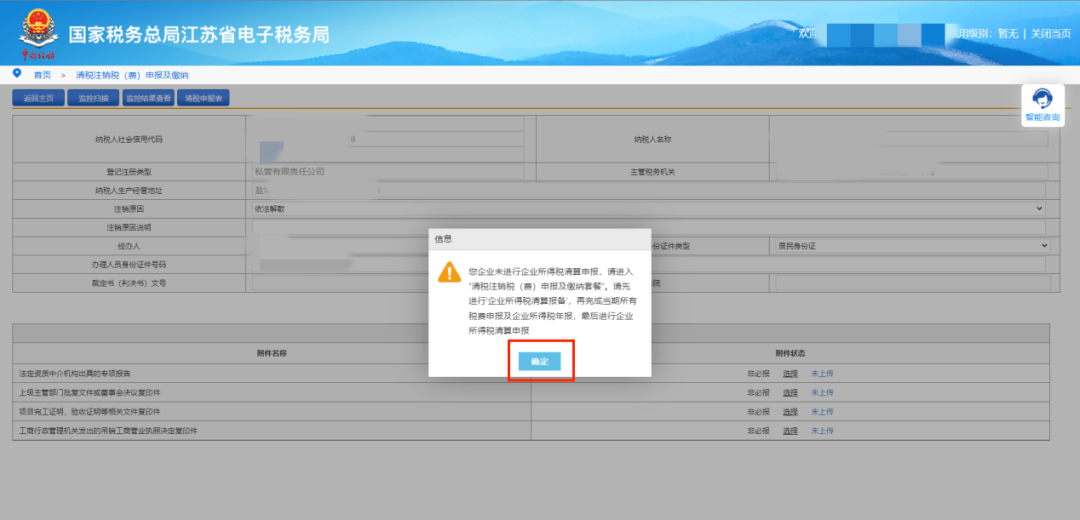Screen dimensions: 1080x520
Task: Click 关闭当页 in the header
Action: point(1051,33)
